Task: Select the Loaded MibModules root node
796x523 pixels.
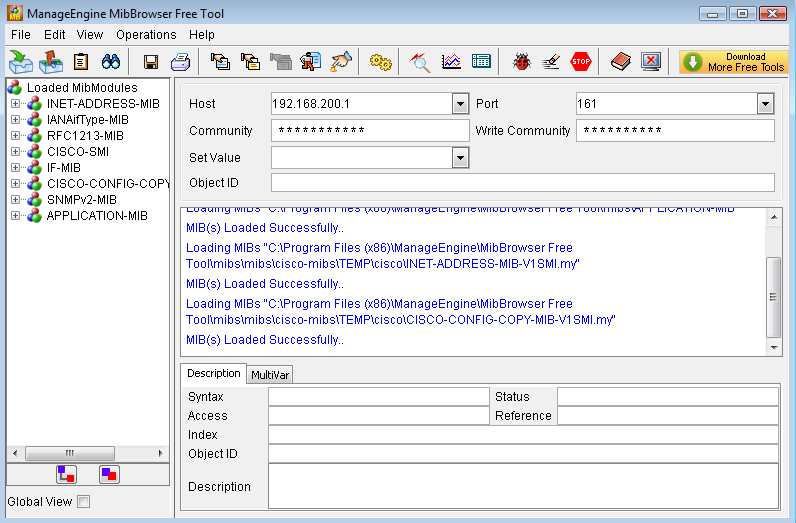Action: pos(82,87)
